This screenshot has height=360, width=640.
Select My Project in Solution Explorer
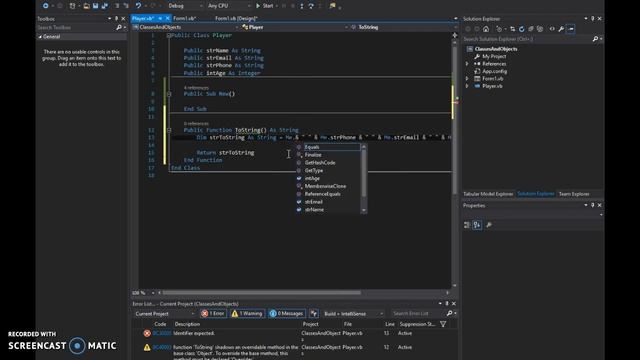click(494, 56)
